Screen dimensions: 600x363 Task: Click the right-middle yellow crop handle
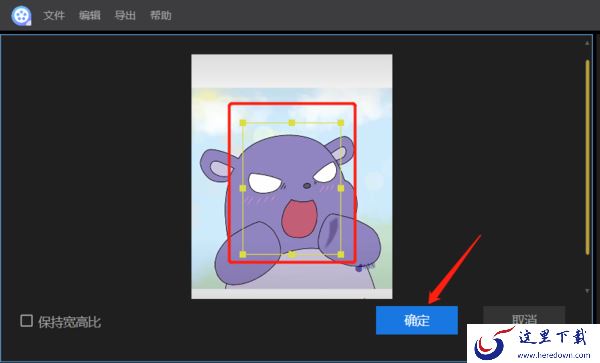(341, 188)
